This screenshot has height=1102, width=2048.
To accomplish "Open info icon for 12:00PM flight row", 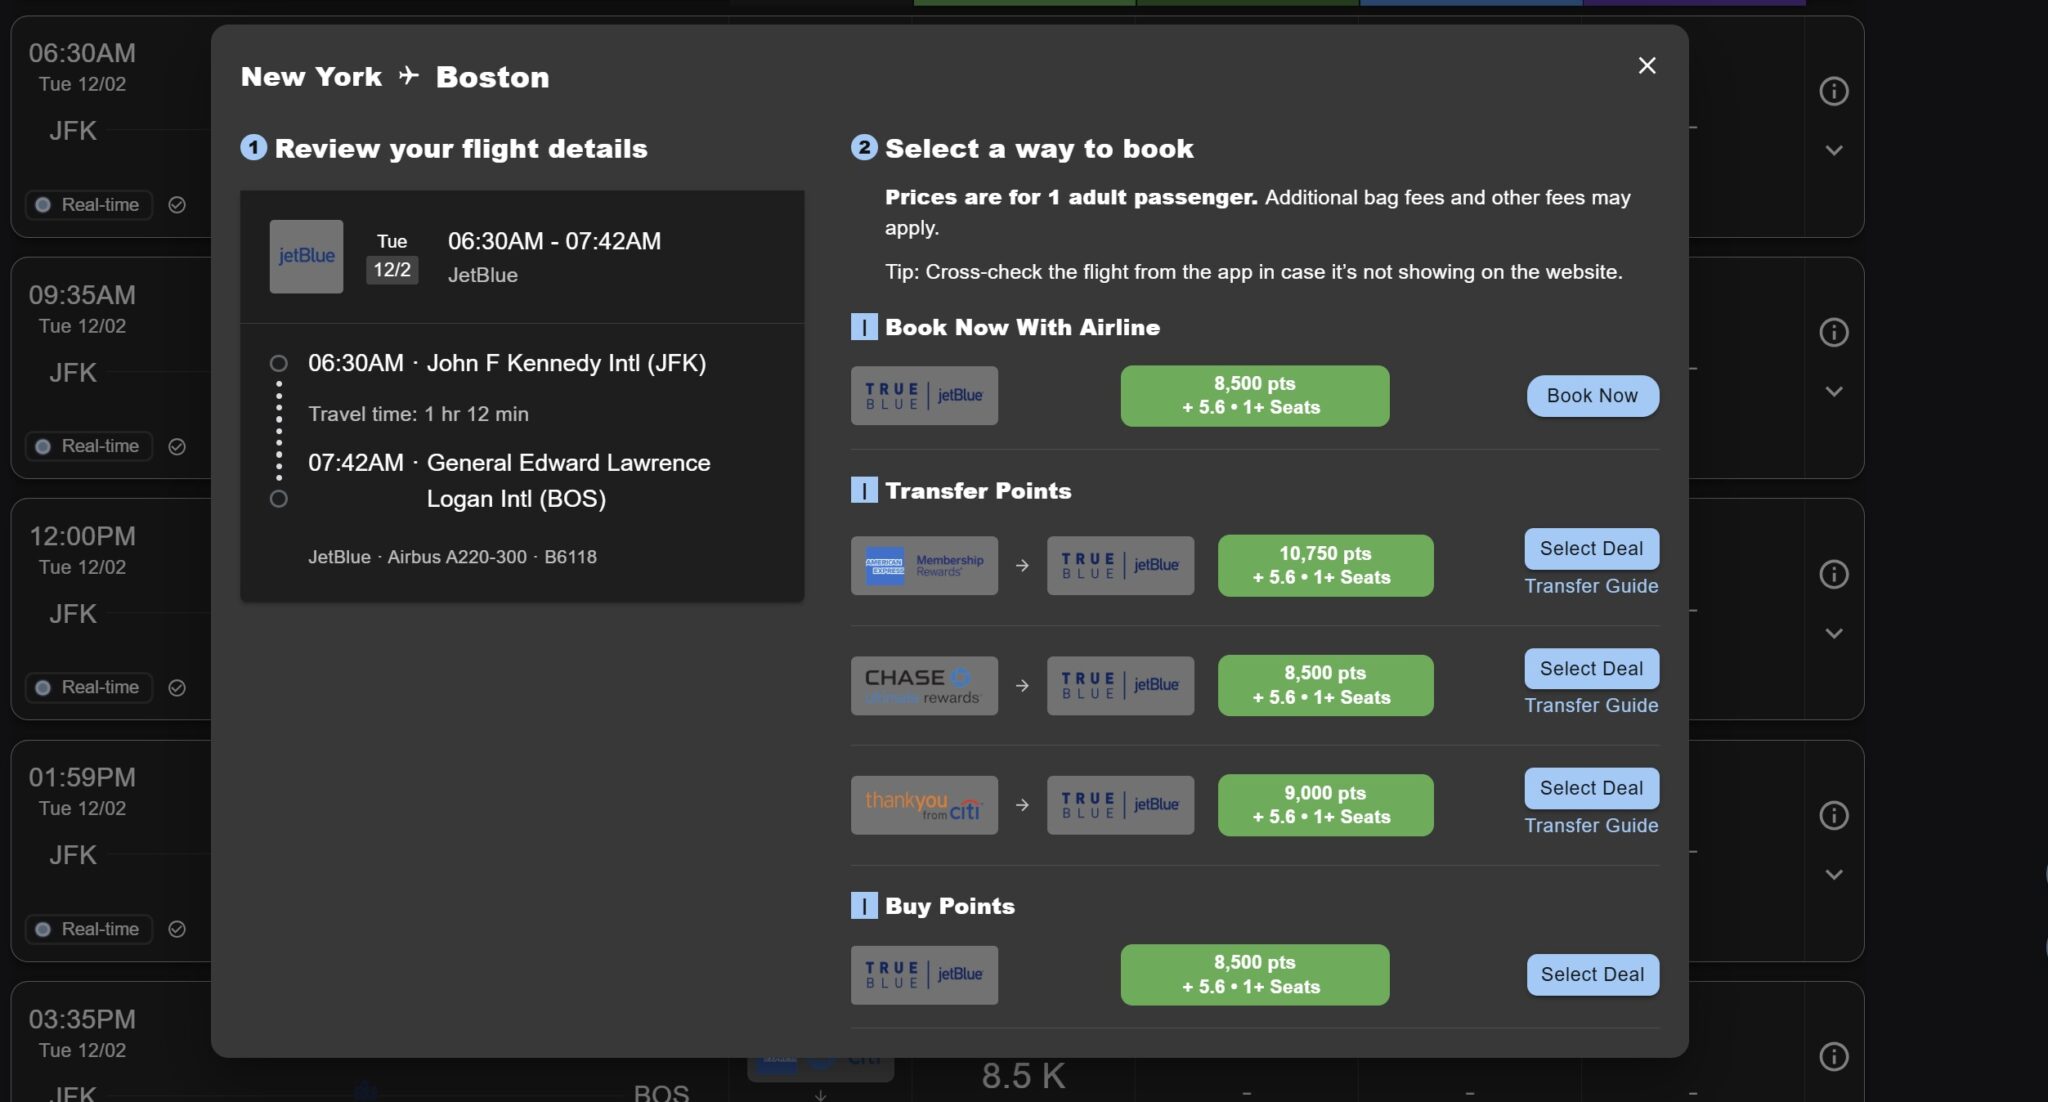I will point(1833,574).
